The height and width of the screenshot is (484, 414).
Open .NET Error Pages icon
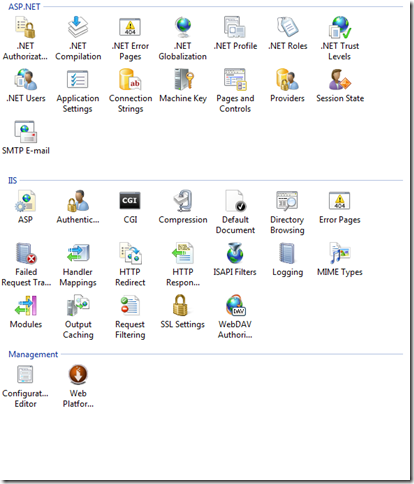pos(130,27)
